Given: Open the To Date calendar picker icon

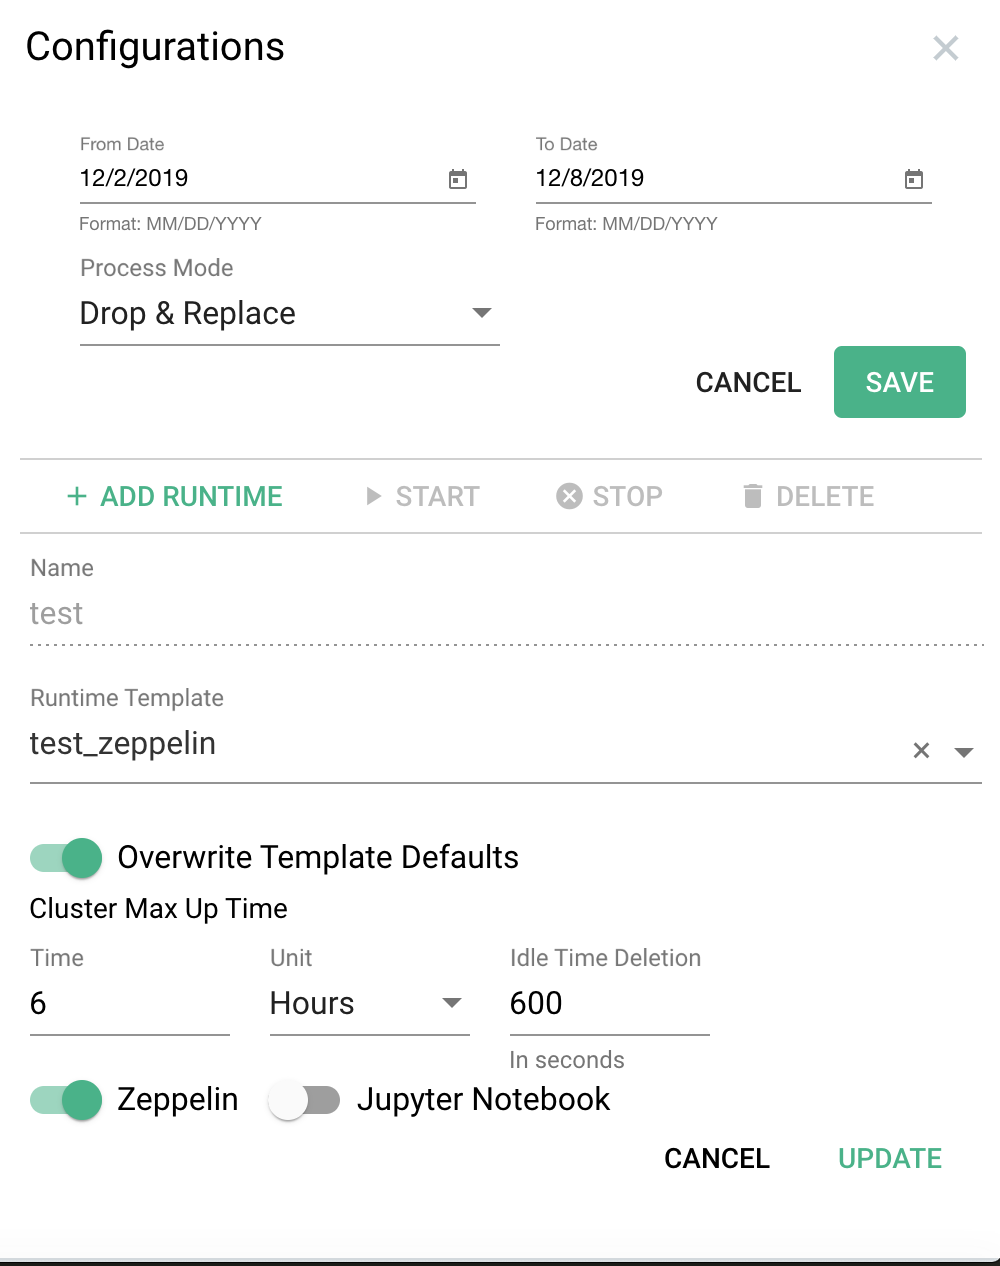Looking at the screenshot, I should [x=914, y=179].
